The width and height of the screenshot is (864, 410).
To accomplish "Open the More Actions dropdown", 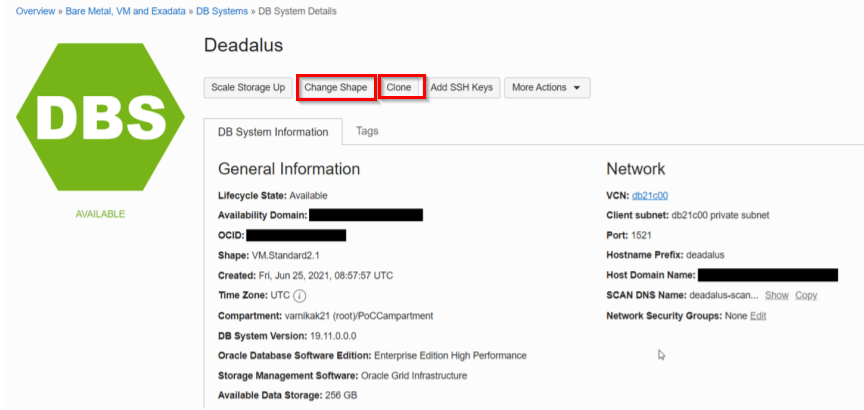I will point(546,88).
